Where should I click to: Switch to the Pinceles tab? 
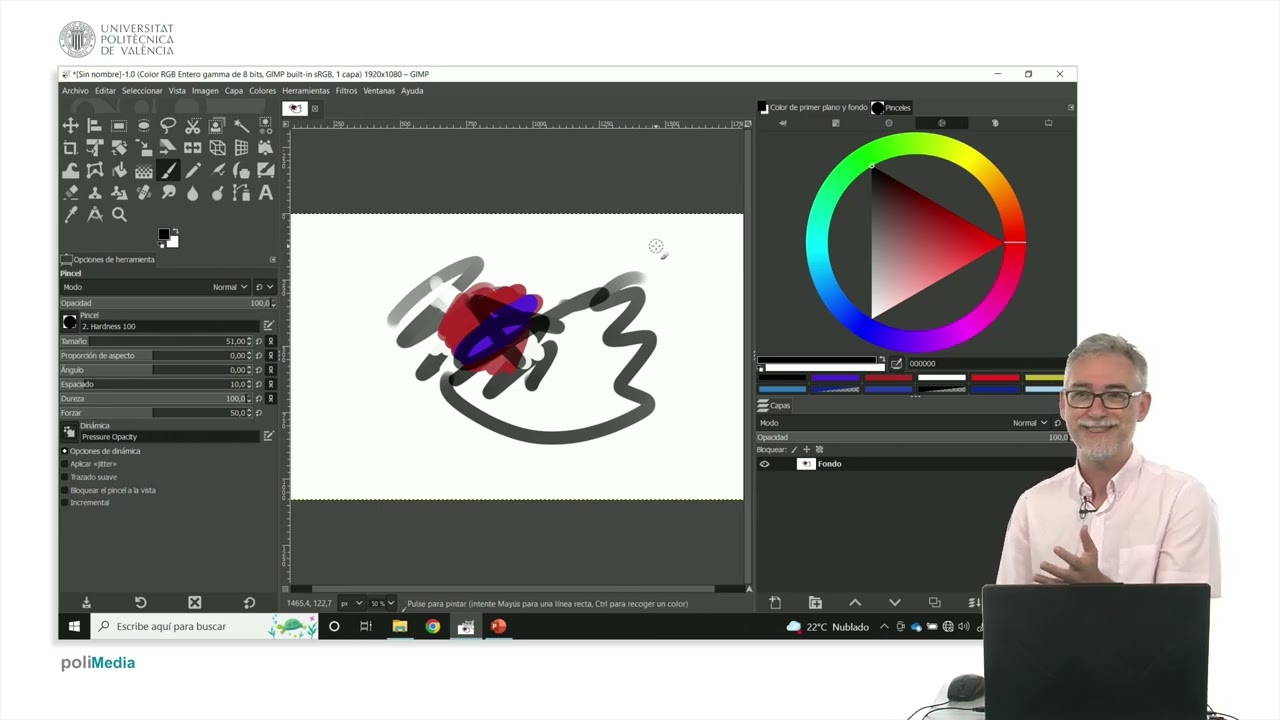point(891,107)
